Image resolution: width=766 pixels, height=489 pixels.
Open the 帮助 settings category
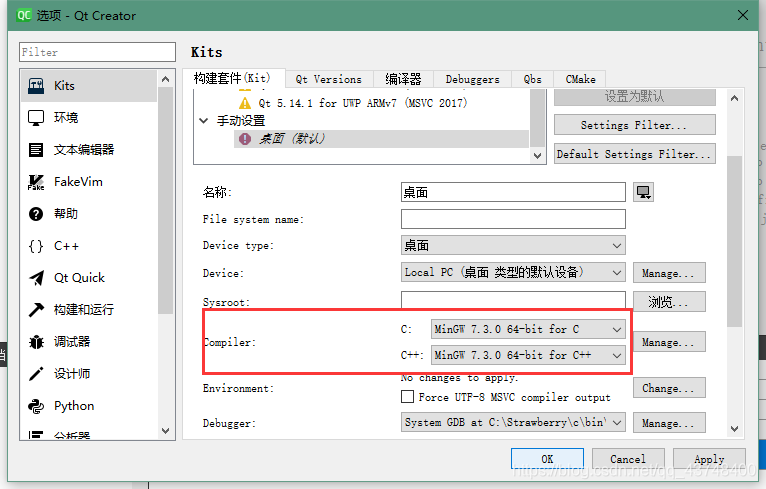pos(89,214)
